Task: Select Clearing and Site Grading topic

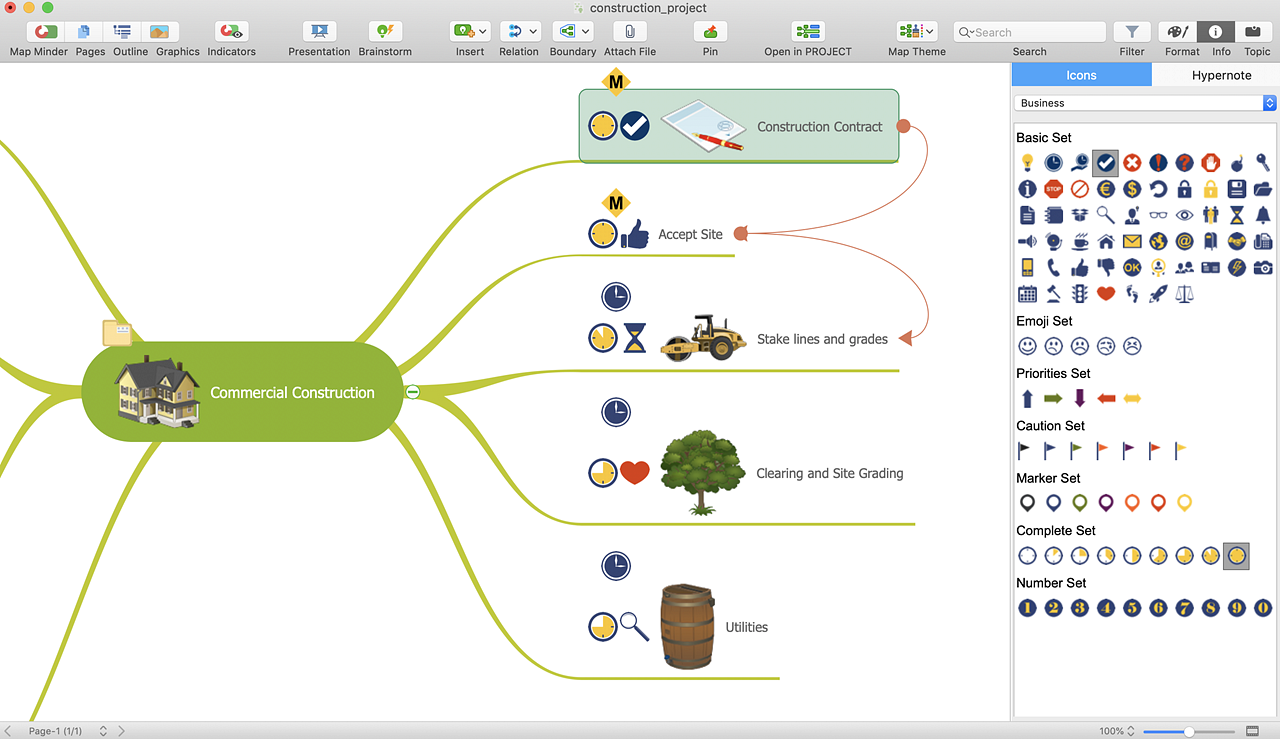Action: click(829, 473)
